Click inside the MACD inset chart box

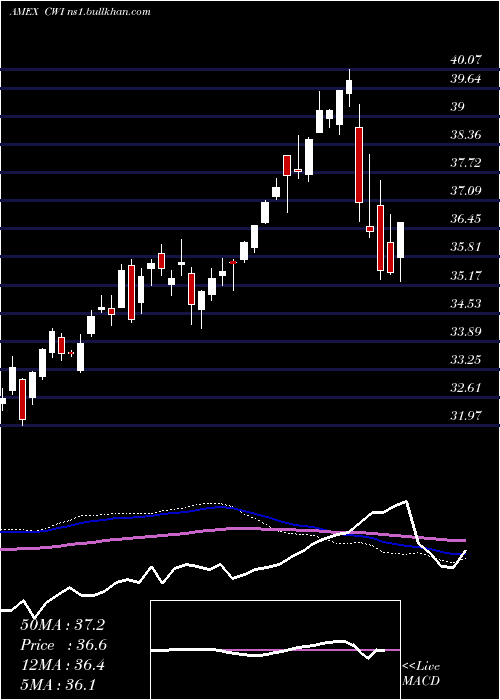275,650
